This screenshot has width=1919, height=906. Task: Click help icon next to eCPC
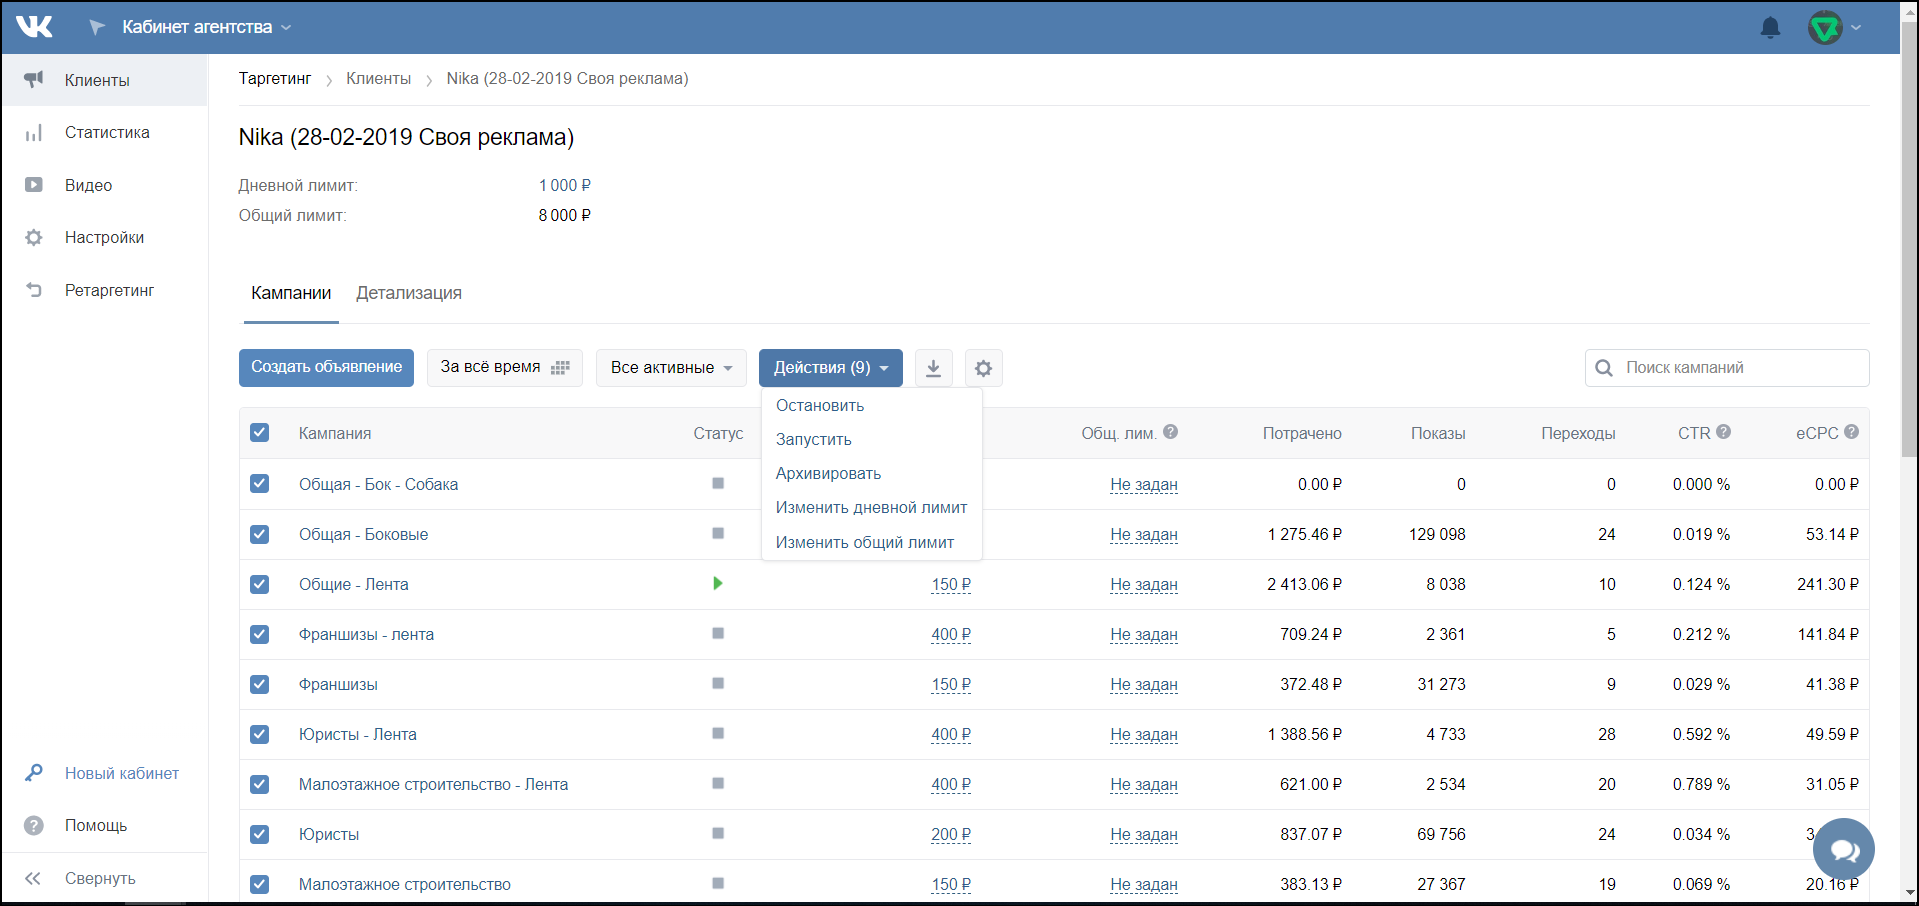(x=1851, y=432)
